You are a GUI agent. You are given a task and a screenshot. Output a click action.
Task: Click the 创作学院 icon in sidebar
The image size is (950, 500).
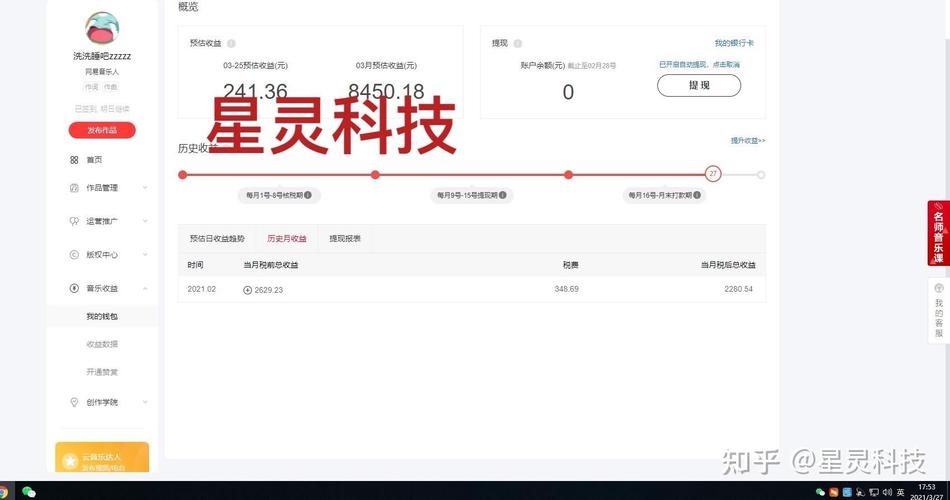pos(74,402)
